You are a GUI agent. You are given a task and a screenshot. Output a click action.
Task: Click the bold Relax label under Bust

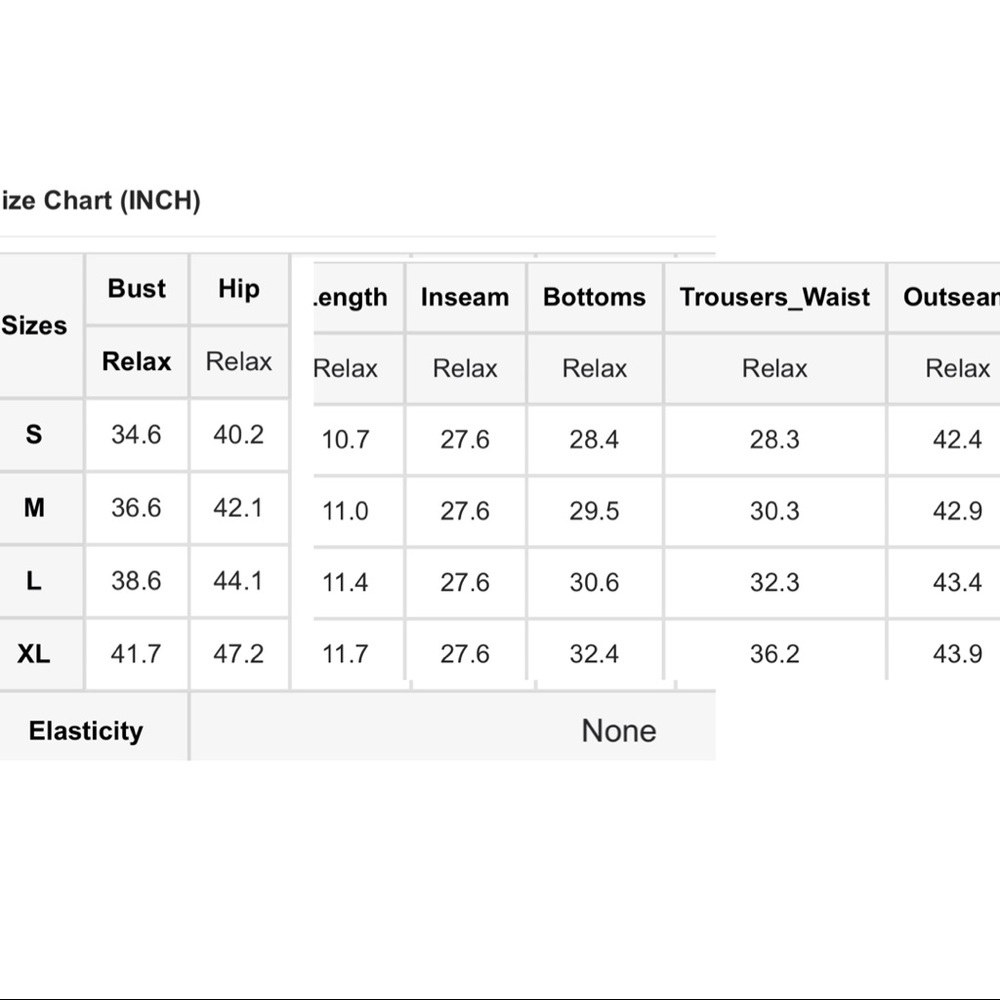[x=136, y=362]
